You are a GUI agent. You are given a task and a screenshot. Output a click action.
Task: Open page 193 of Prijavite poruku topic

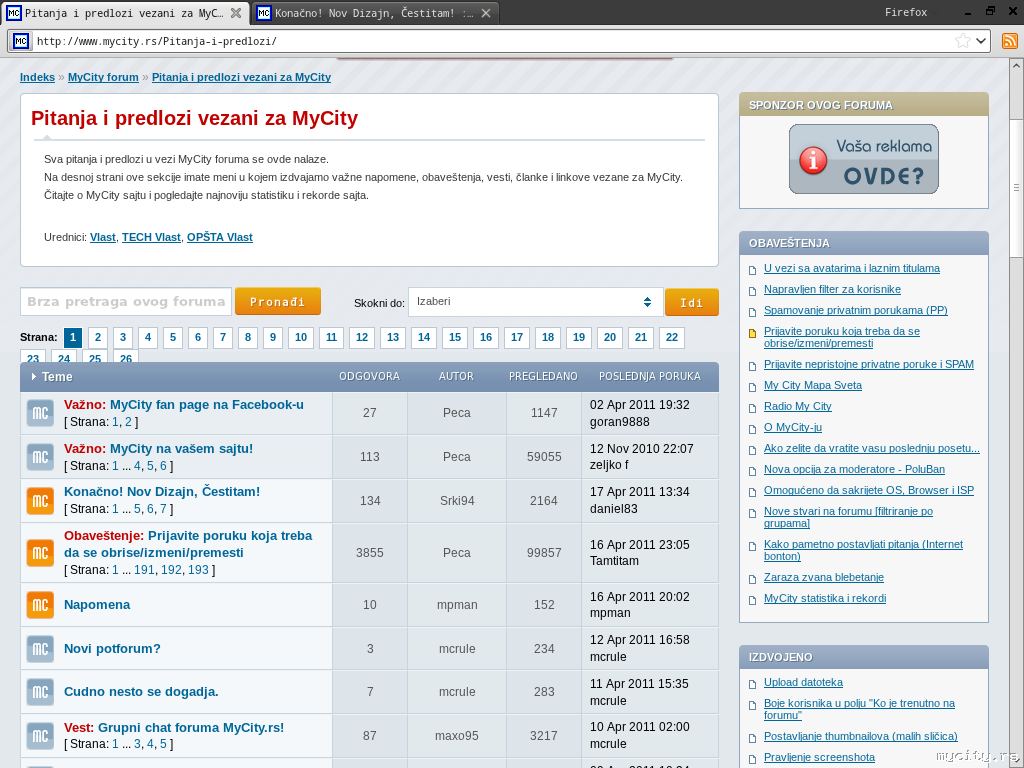(198, 570)
